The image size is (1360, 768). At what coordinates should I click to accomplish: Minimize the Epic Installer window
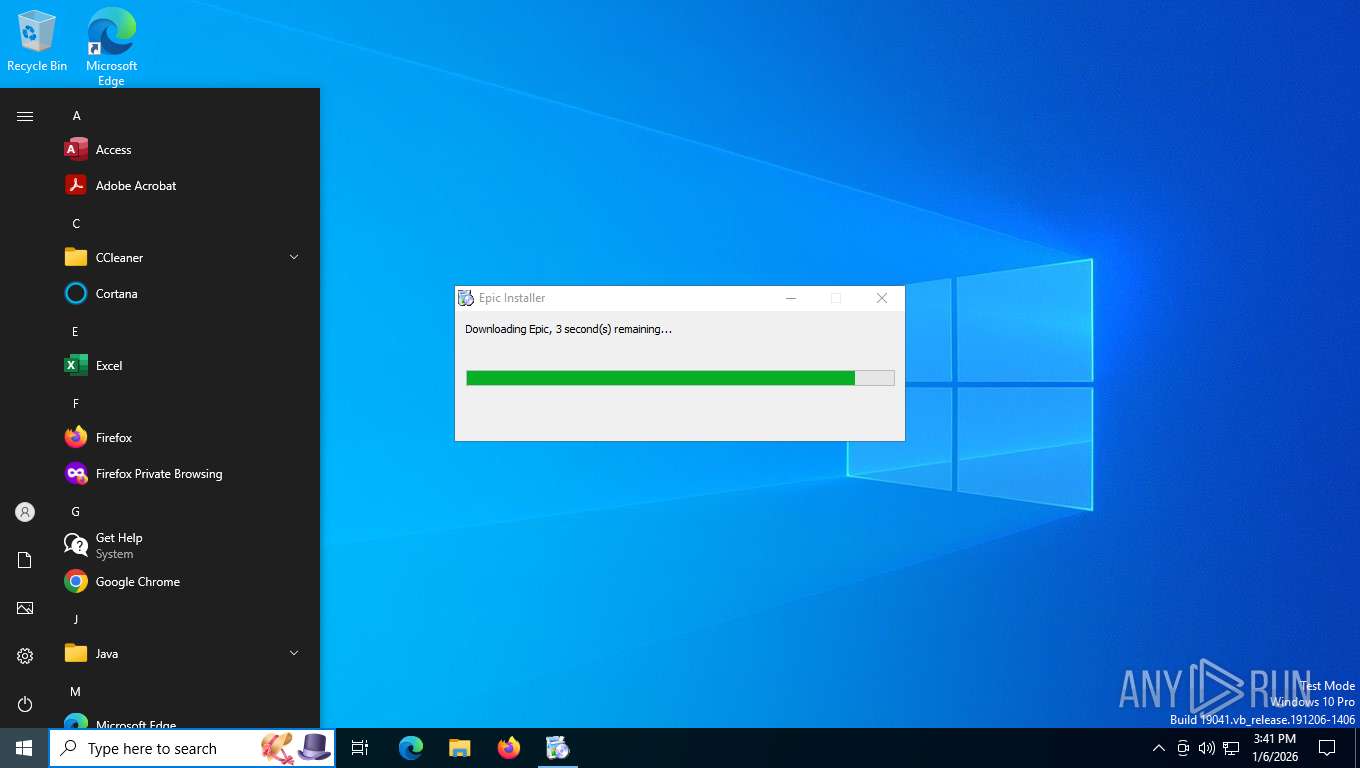[791, 298]
